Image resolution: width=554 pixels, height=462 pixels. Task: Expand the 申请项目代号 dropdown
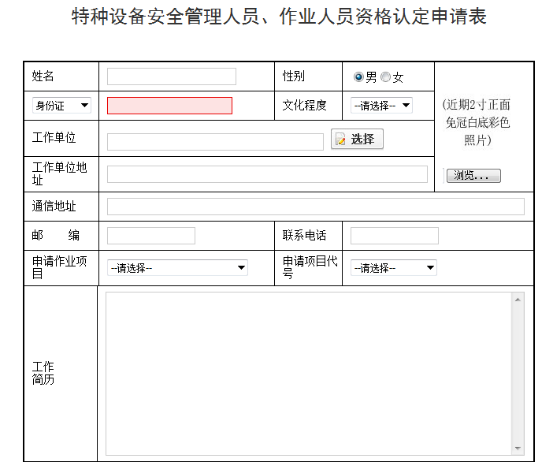coord(393,268)
